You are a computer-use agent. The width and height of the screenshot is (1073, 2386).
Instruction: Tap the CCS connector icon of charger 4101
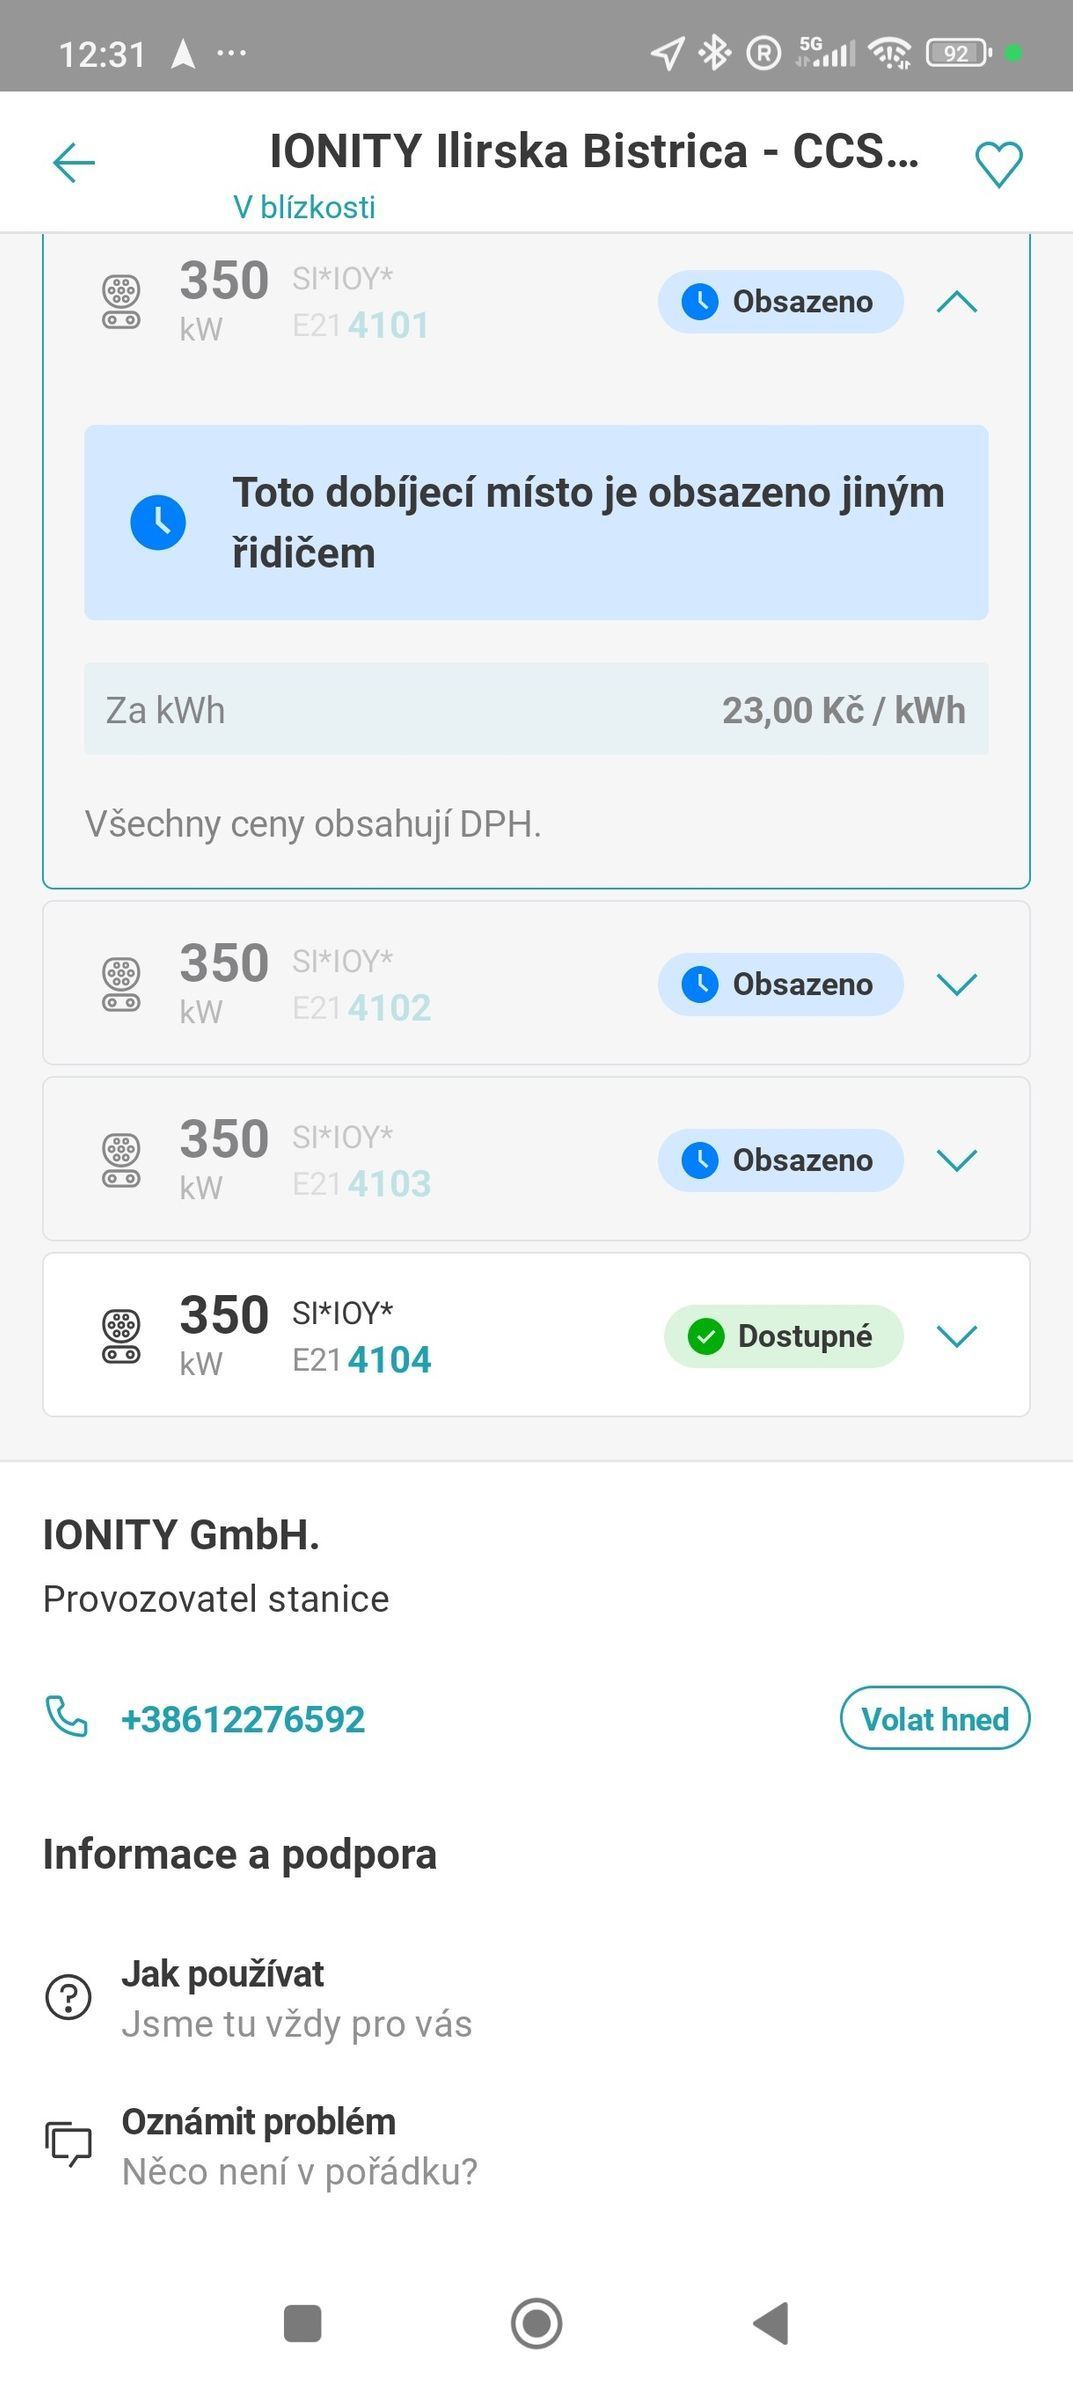(x=121, y=302)
